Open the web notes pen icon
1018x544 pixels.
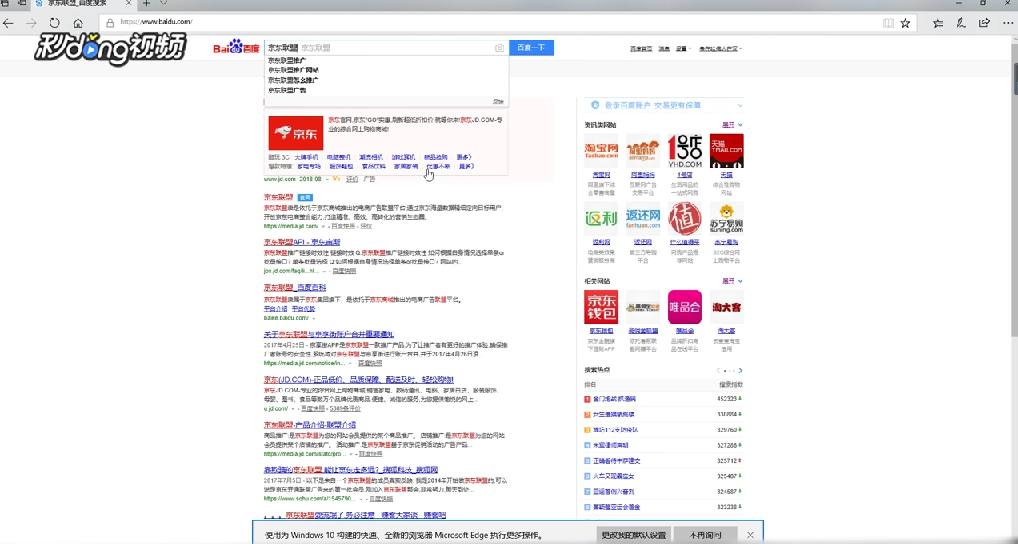pyautogui.click(x=962, y=23)
